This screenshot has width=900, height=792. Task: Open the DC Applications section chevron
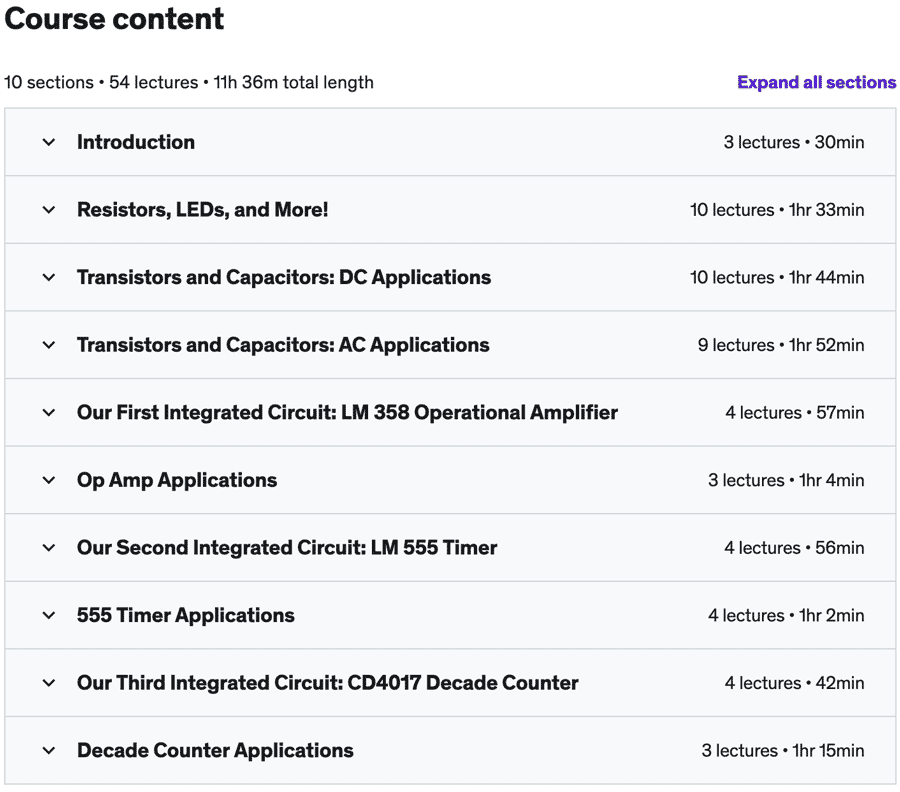click(49, 277)
